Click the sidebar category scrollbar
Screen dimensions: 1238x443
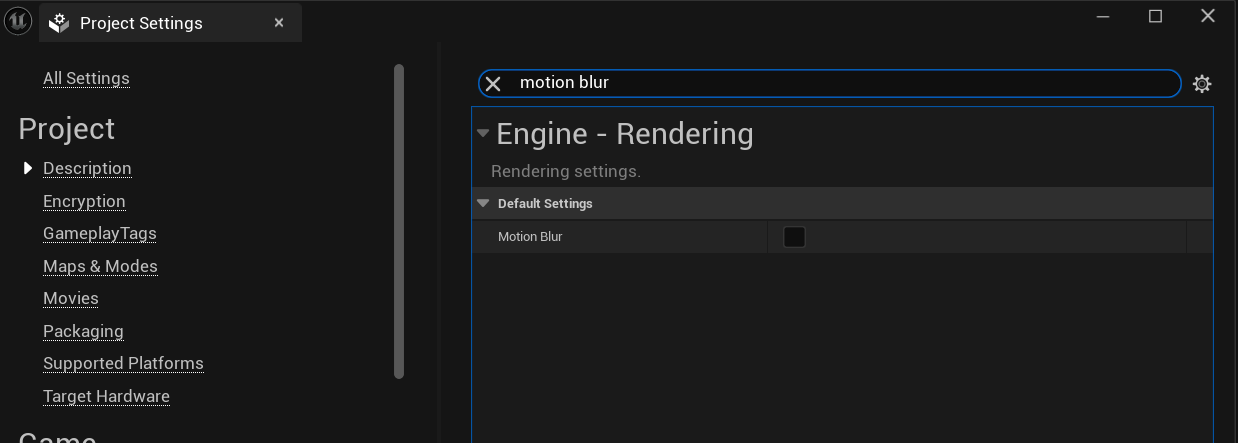tap(399, 221)
